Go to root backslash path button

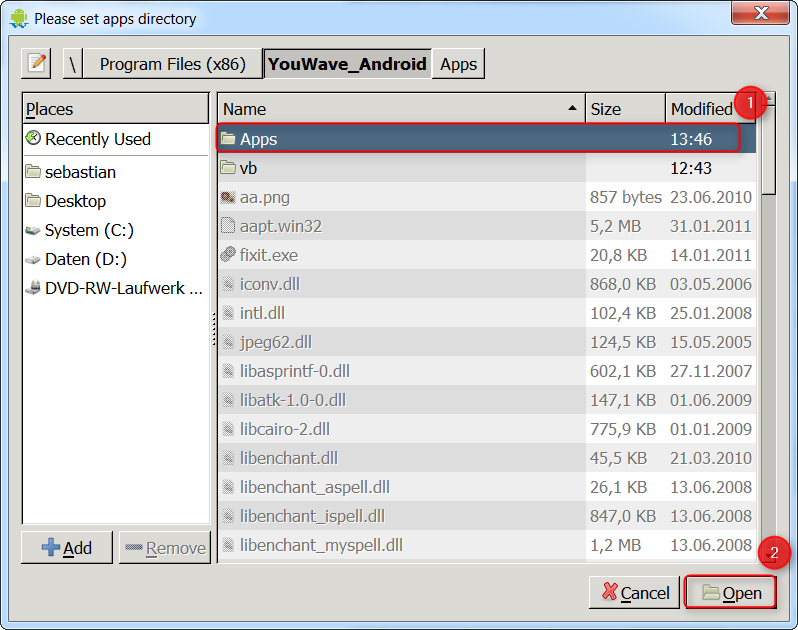pyautogui.click(x=73, y=64)
